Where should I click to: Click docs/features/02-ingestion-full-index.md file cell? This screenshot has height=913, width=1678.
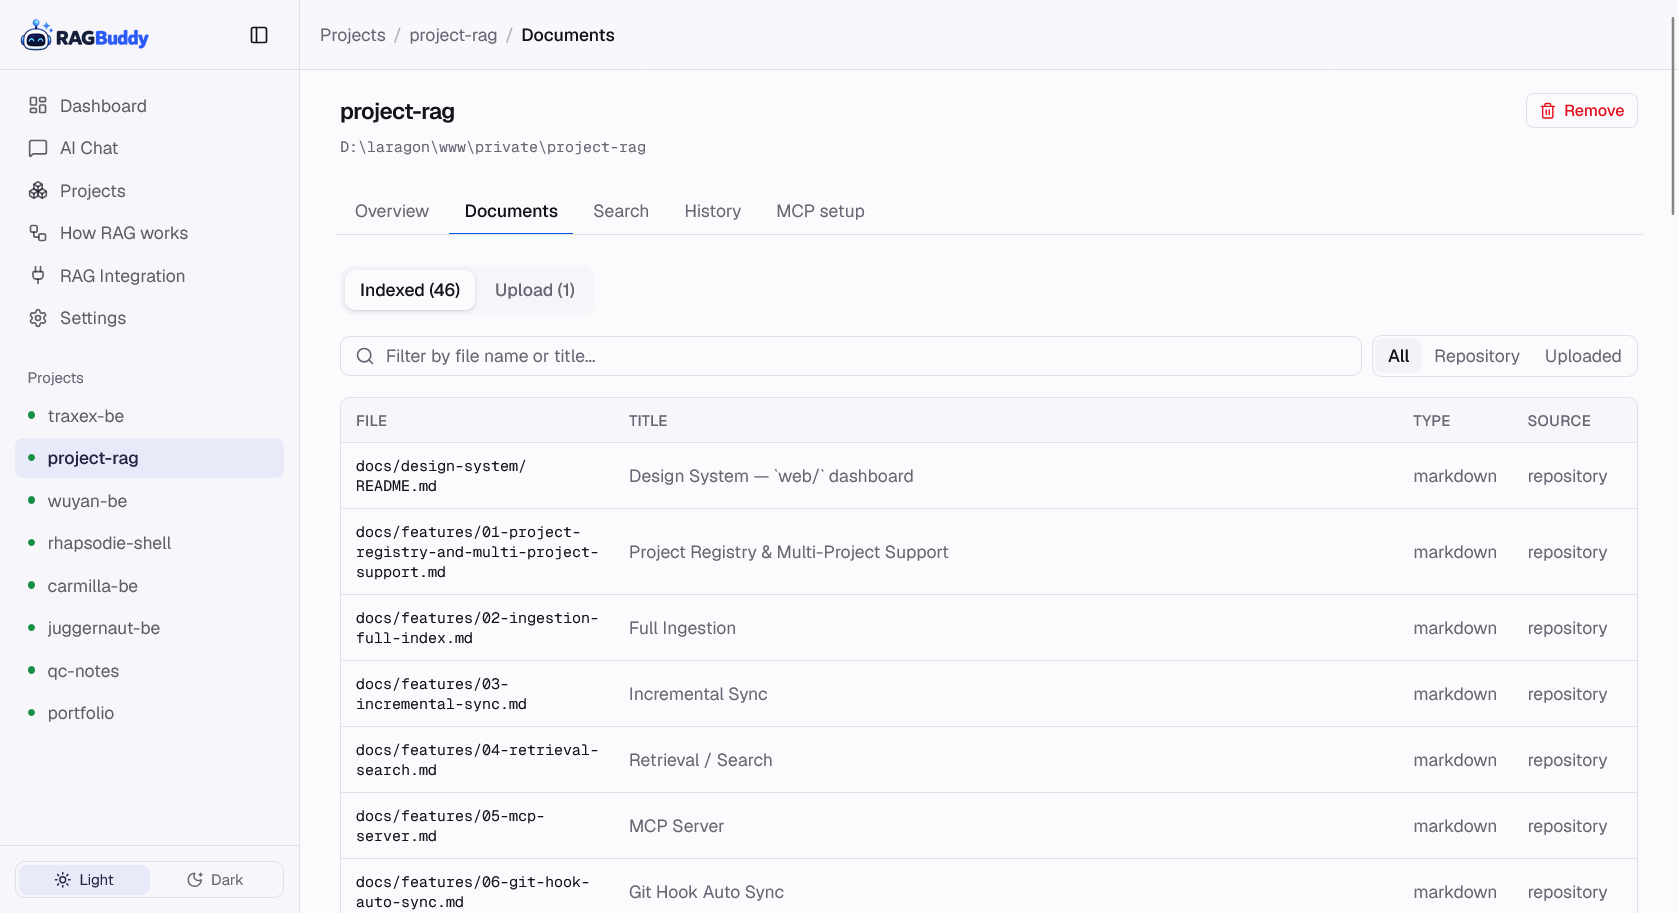point(477,628)
